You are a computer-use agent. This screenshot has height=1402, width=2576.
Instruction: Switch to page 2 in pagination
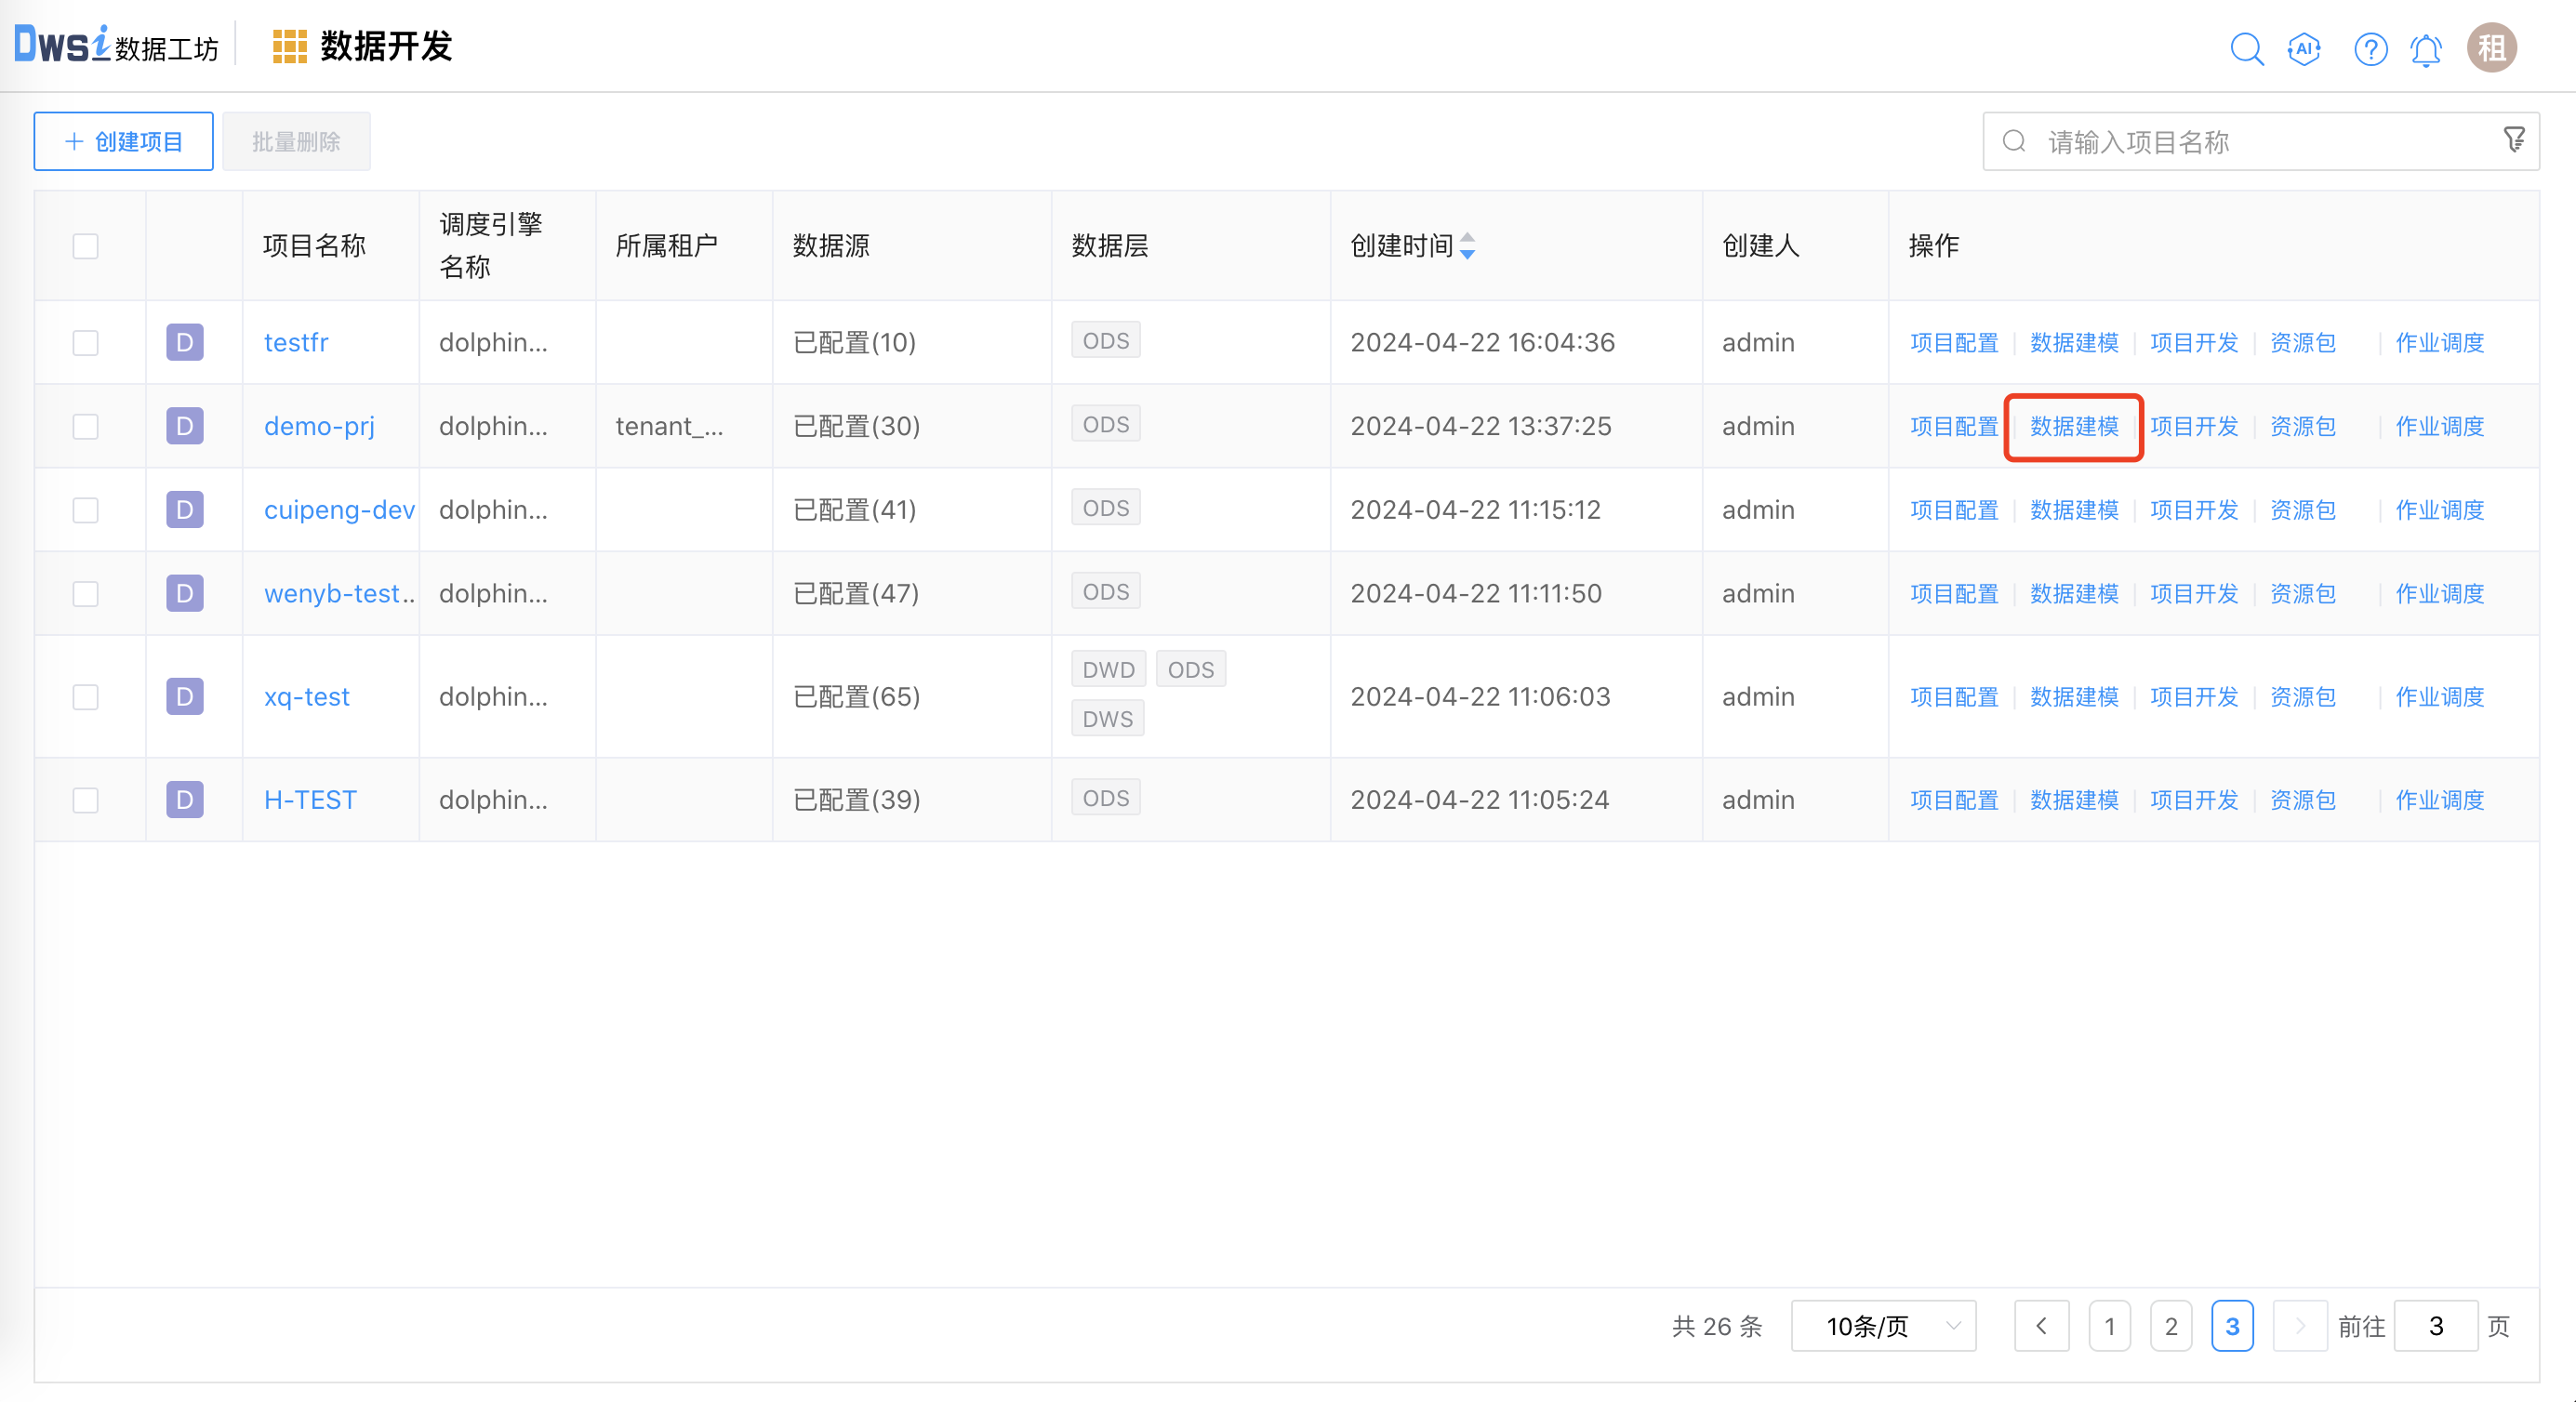2171,1326
